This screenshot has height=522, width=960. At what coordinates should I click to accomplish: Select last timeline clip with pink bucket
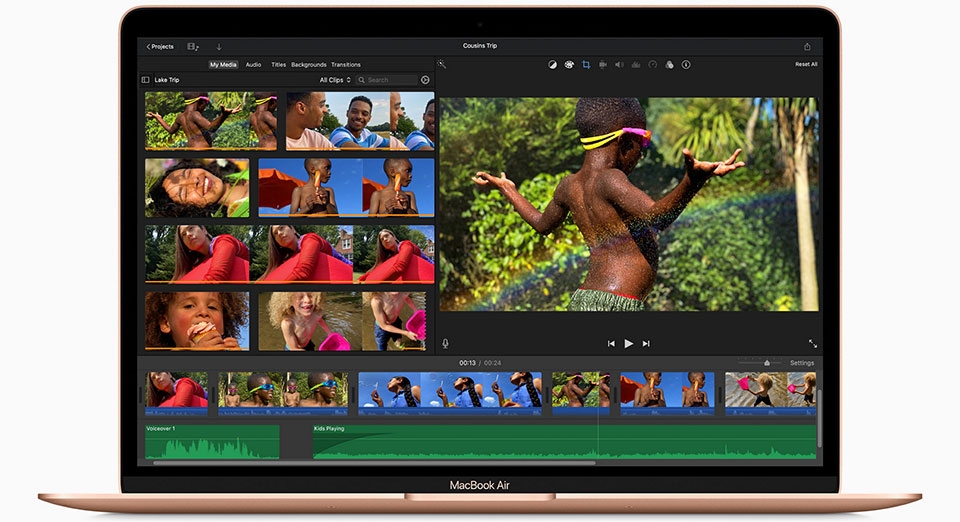click(770, 393)
